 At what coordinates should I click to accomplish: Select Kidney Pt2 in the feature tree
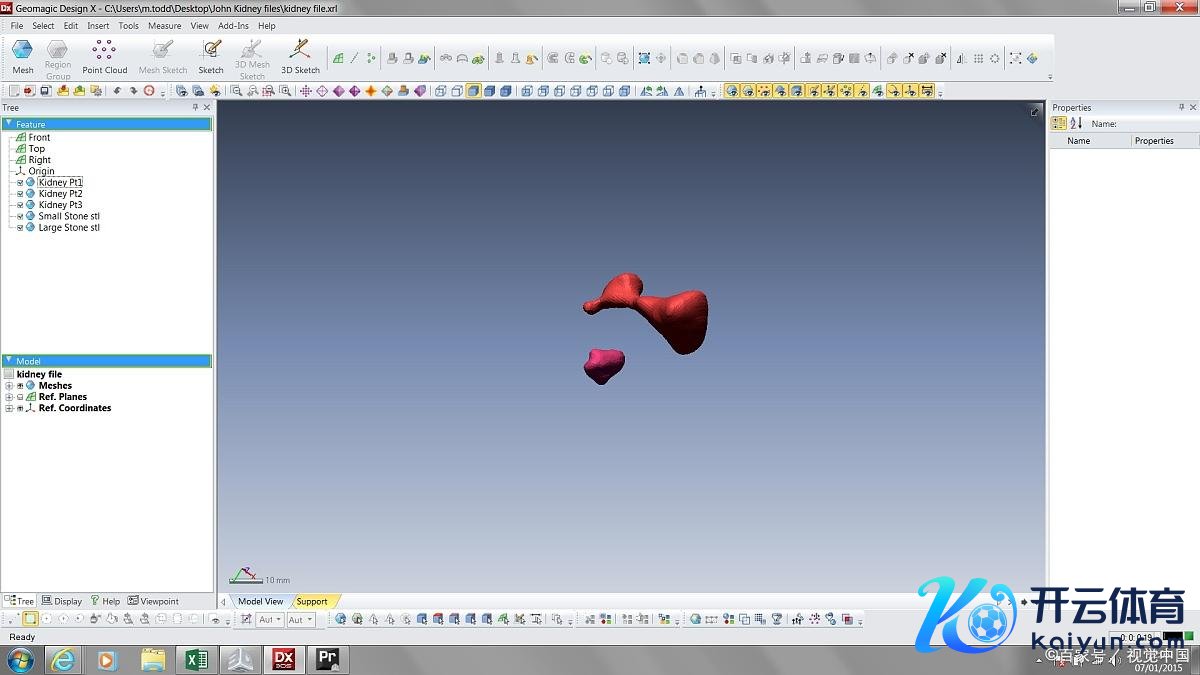60,194
